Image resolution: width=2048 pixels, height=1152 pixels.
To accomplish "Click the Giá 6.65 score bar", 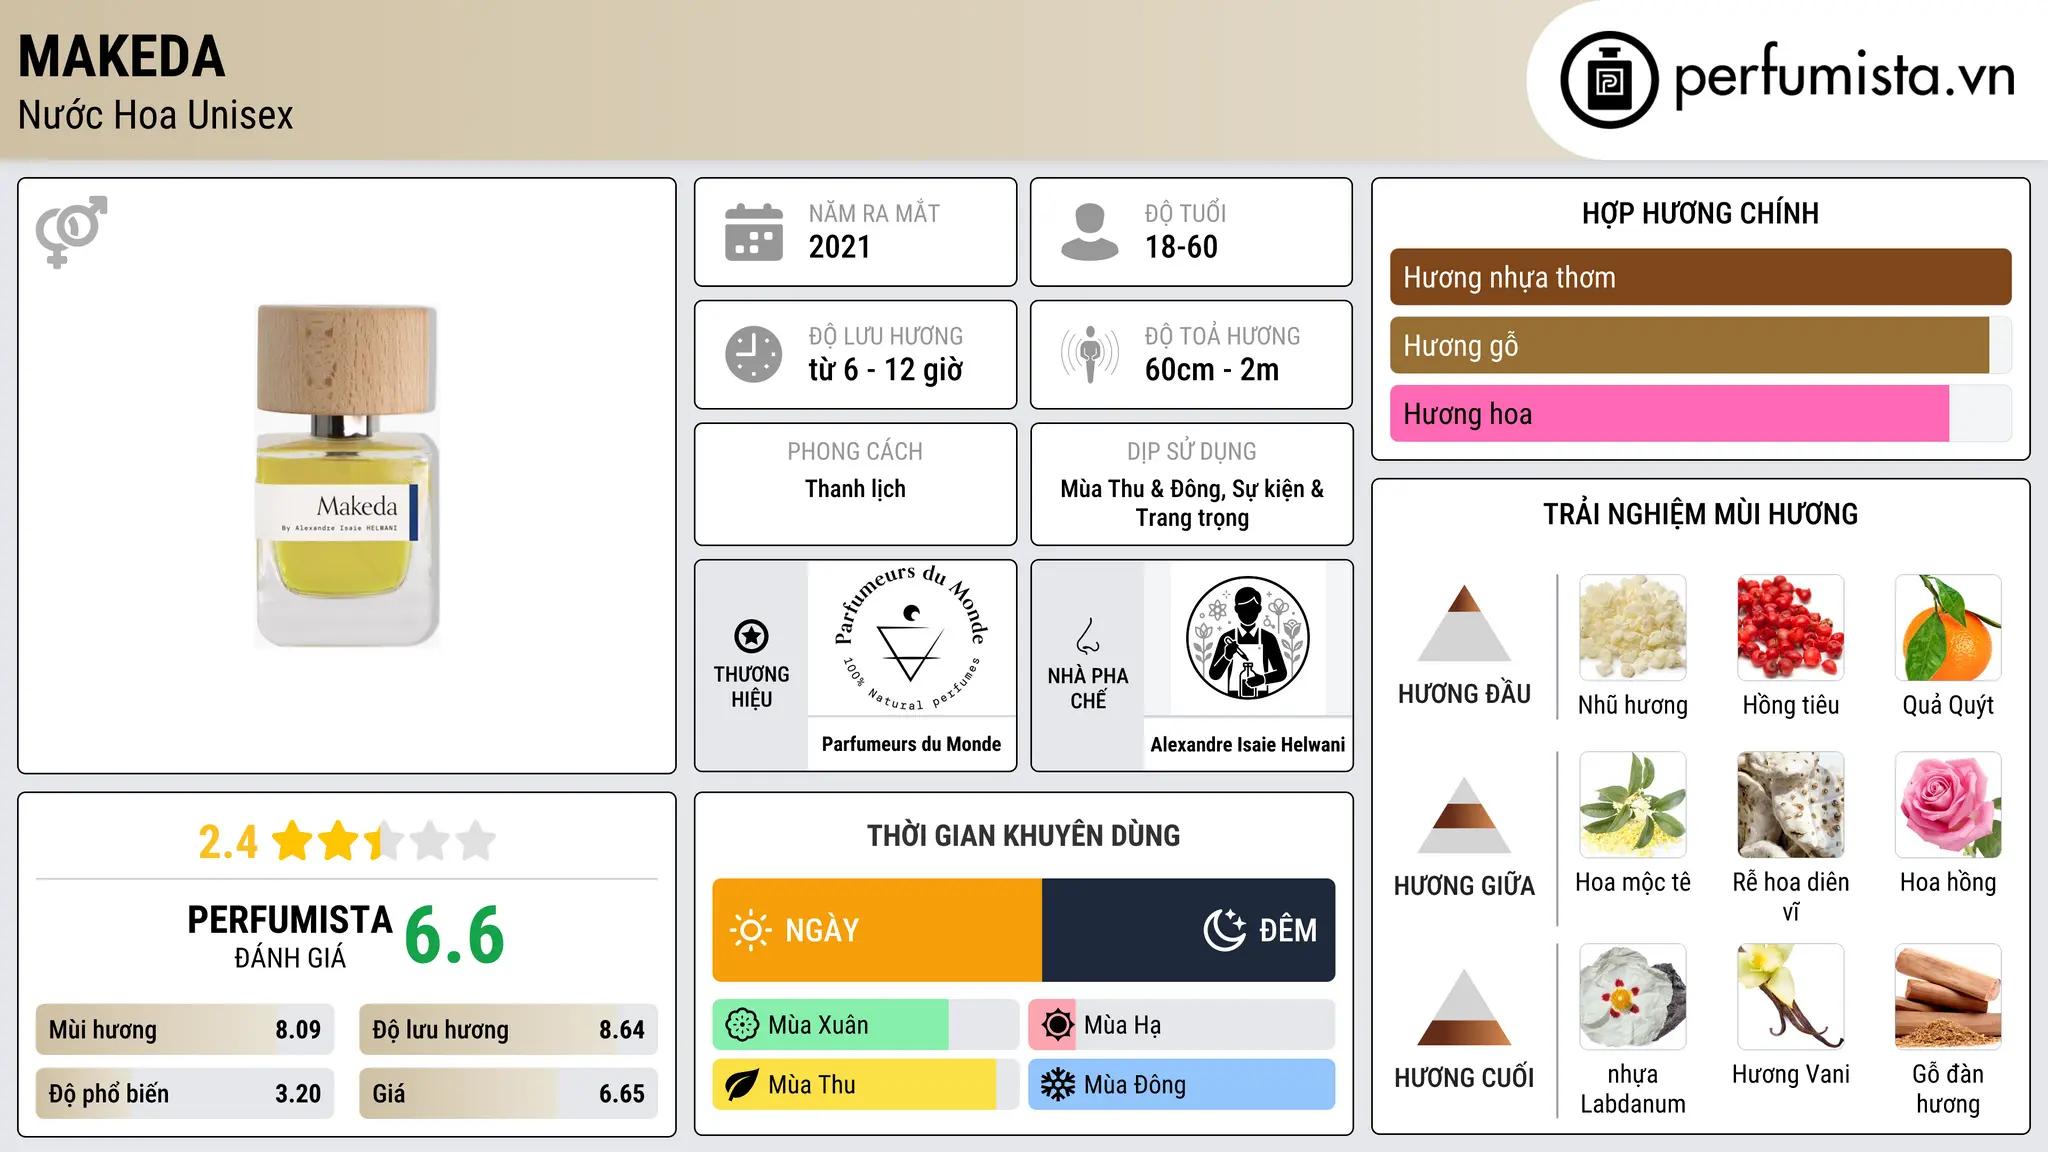I will (508, 1094).
